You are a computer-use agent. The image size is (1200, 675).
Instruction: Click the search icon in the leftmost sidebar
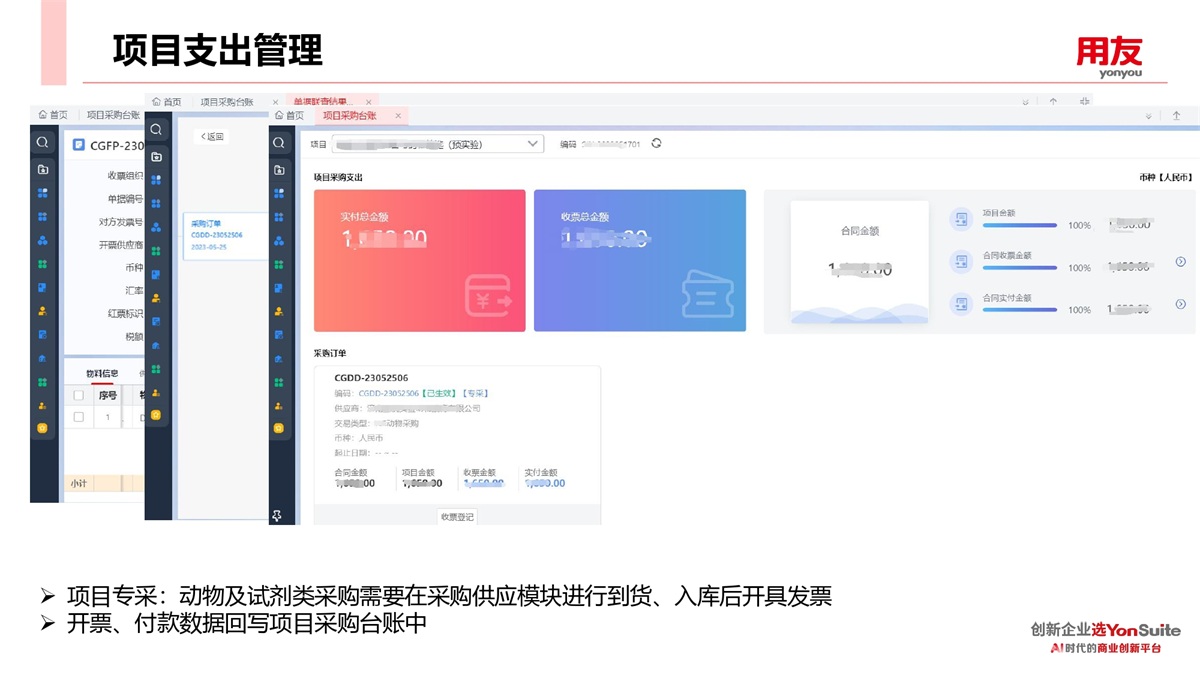42,143
